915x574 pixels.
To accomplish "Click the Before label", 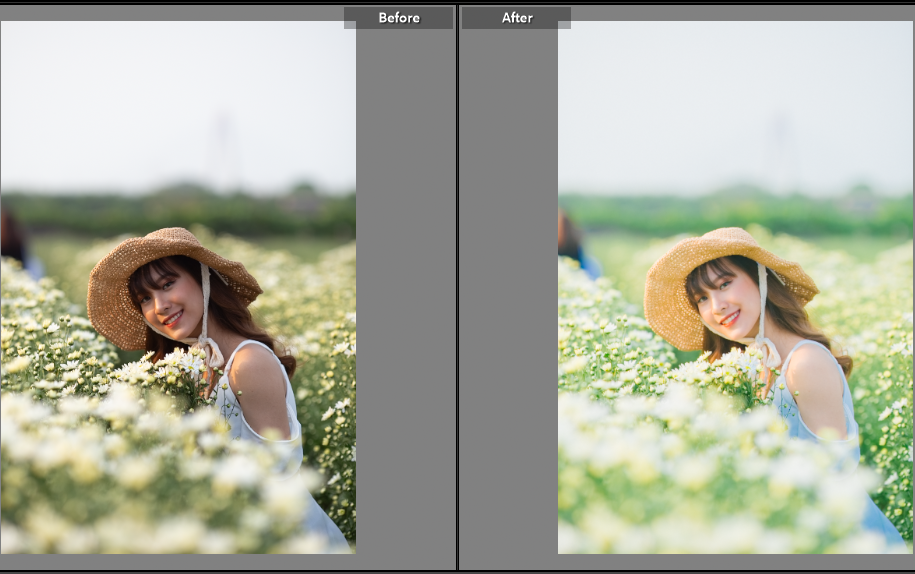I will 398,18.
